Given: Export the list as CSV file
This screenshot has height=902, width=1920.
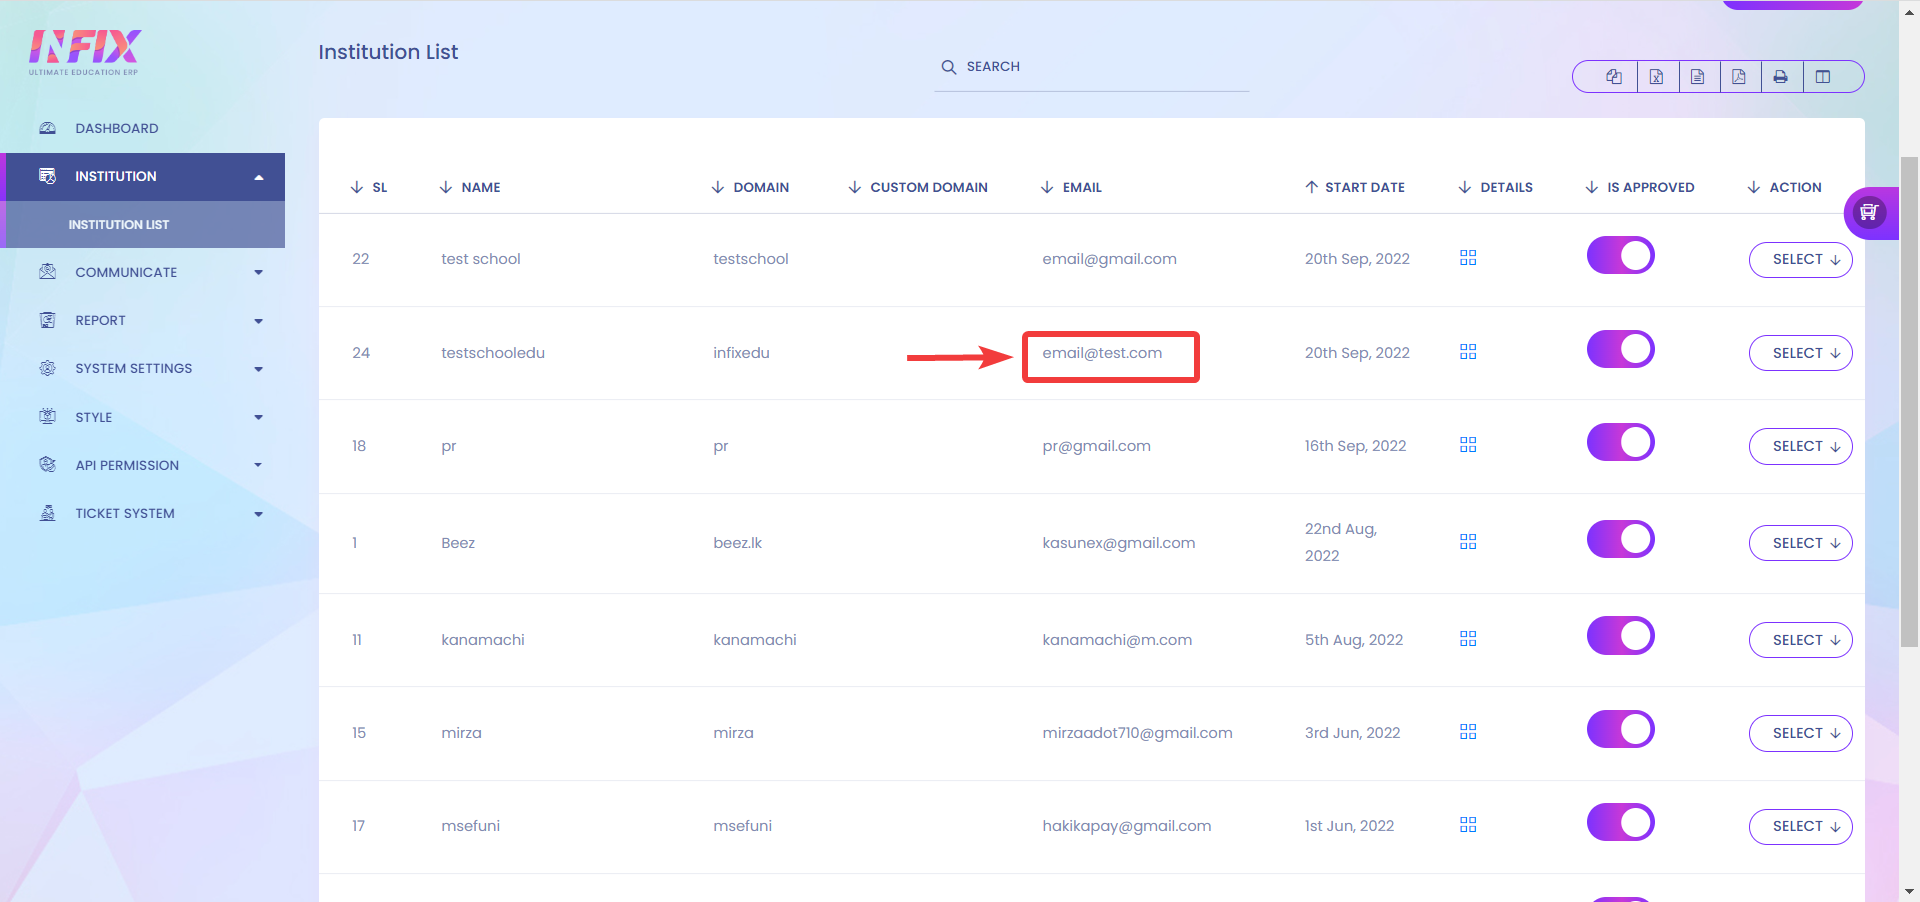Looking at the screenshot, I should pyautogui.click(x=1698, y=77).
